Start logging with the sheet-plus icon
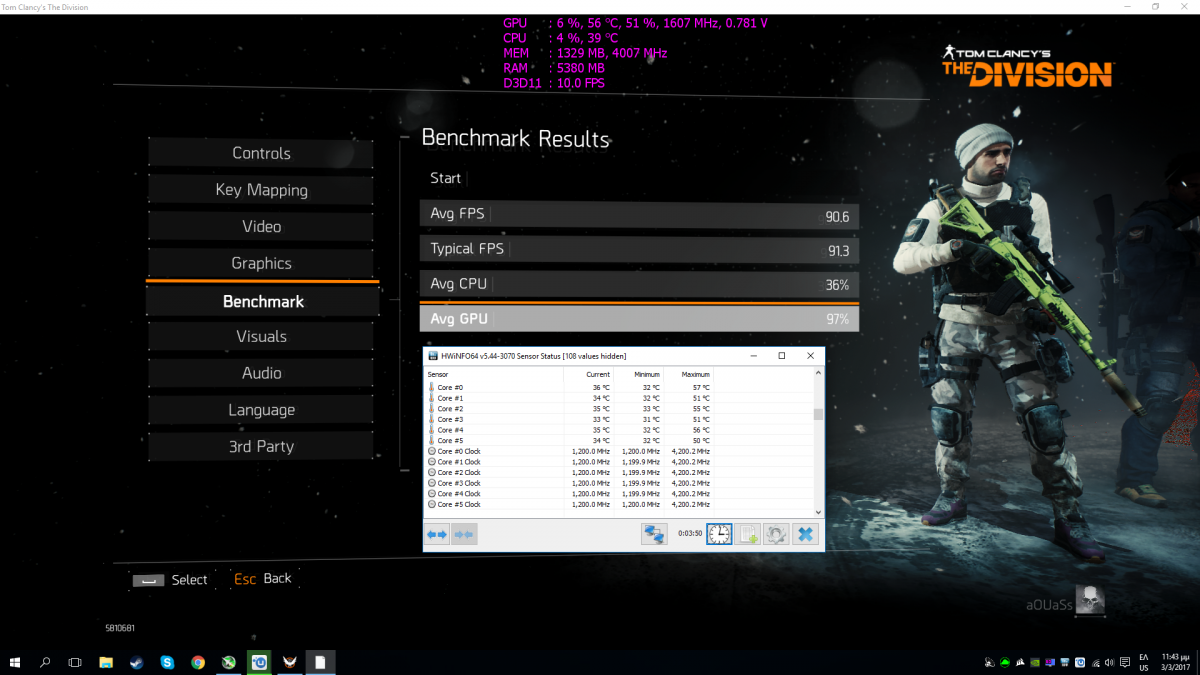 pos(747,534)
